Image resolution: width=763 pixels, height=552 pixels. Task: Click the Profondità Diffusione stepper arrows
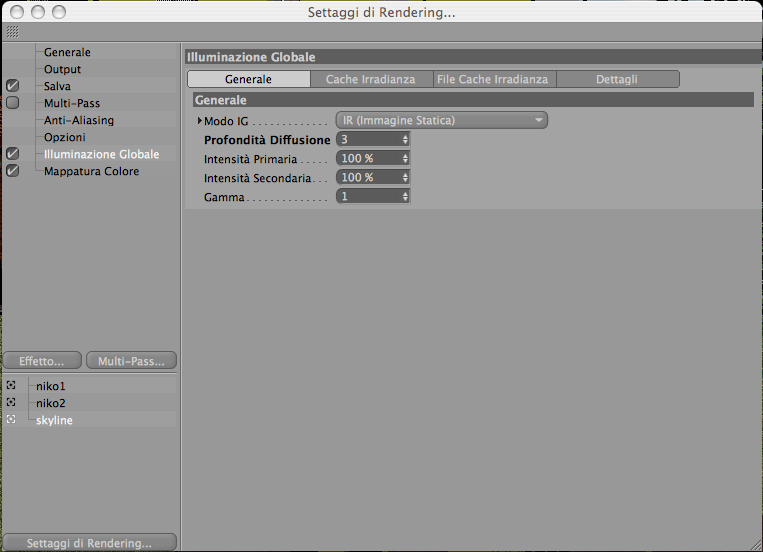tap(405, 140)
